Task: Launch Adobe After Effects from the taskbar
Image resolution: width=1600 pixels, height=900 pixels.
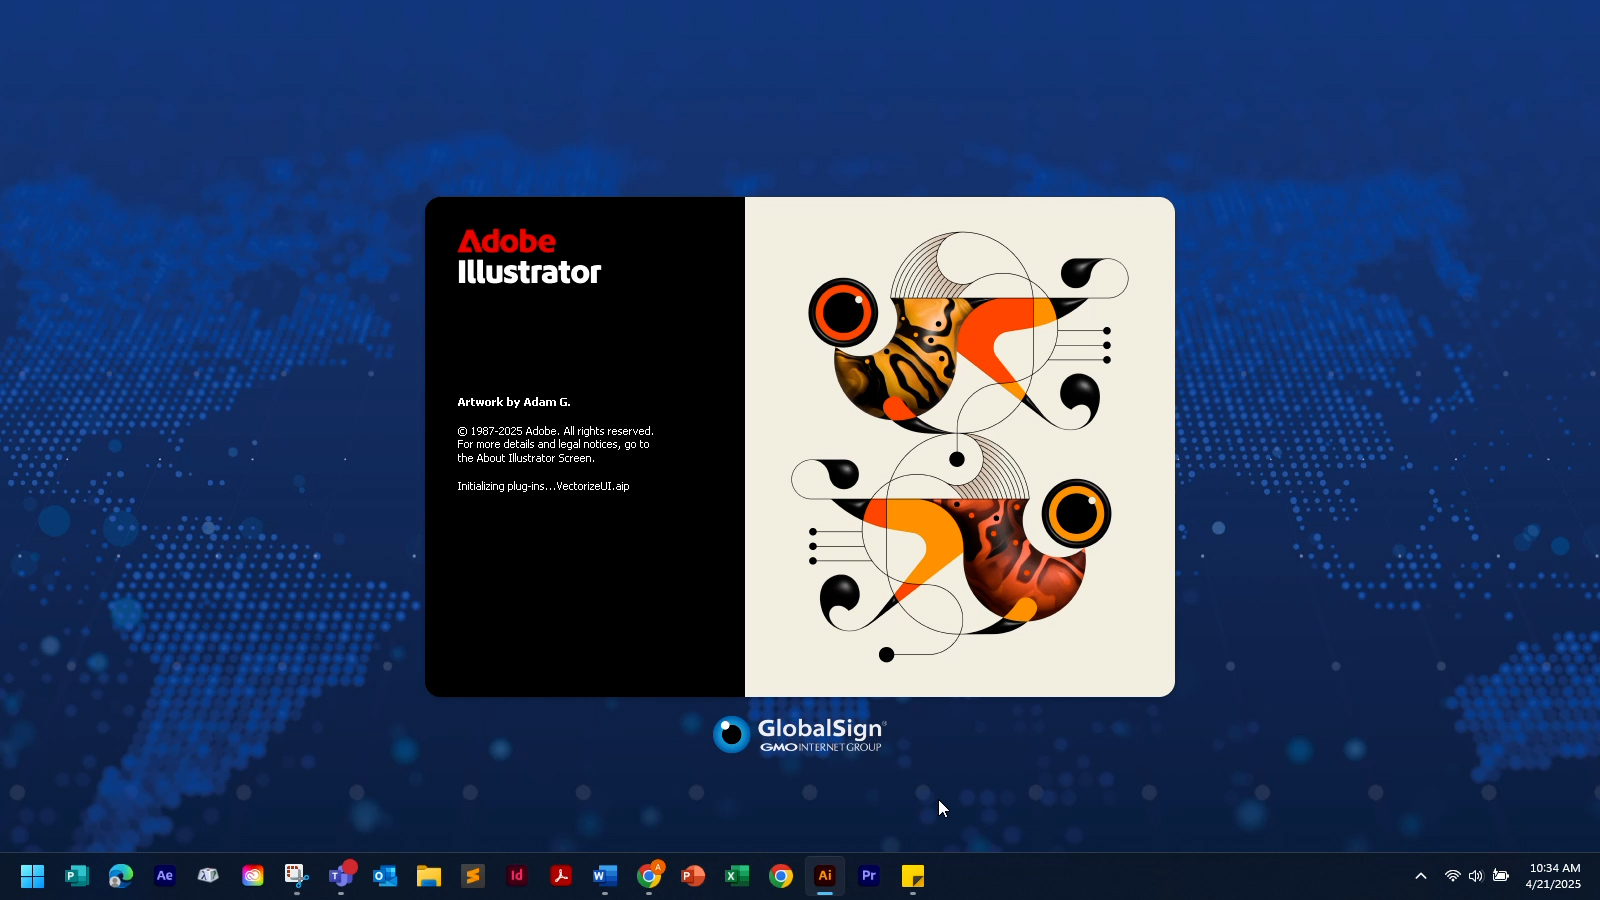Action: click(164, 876)
